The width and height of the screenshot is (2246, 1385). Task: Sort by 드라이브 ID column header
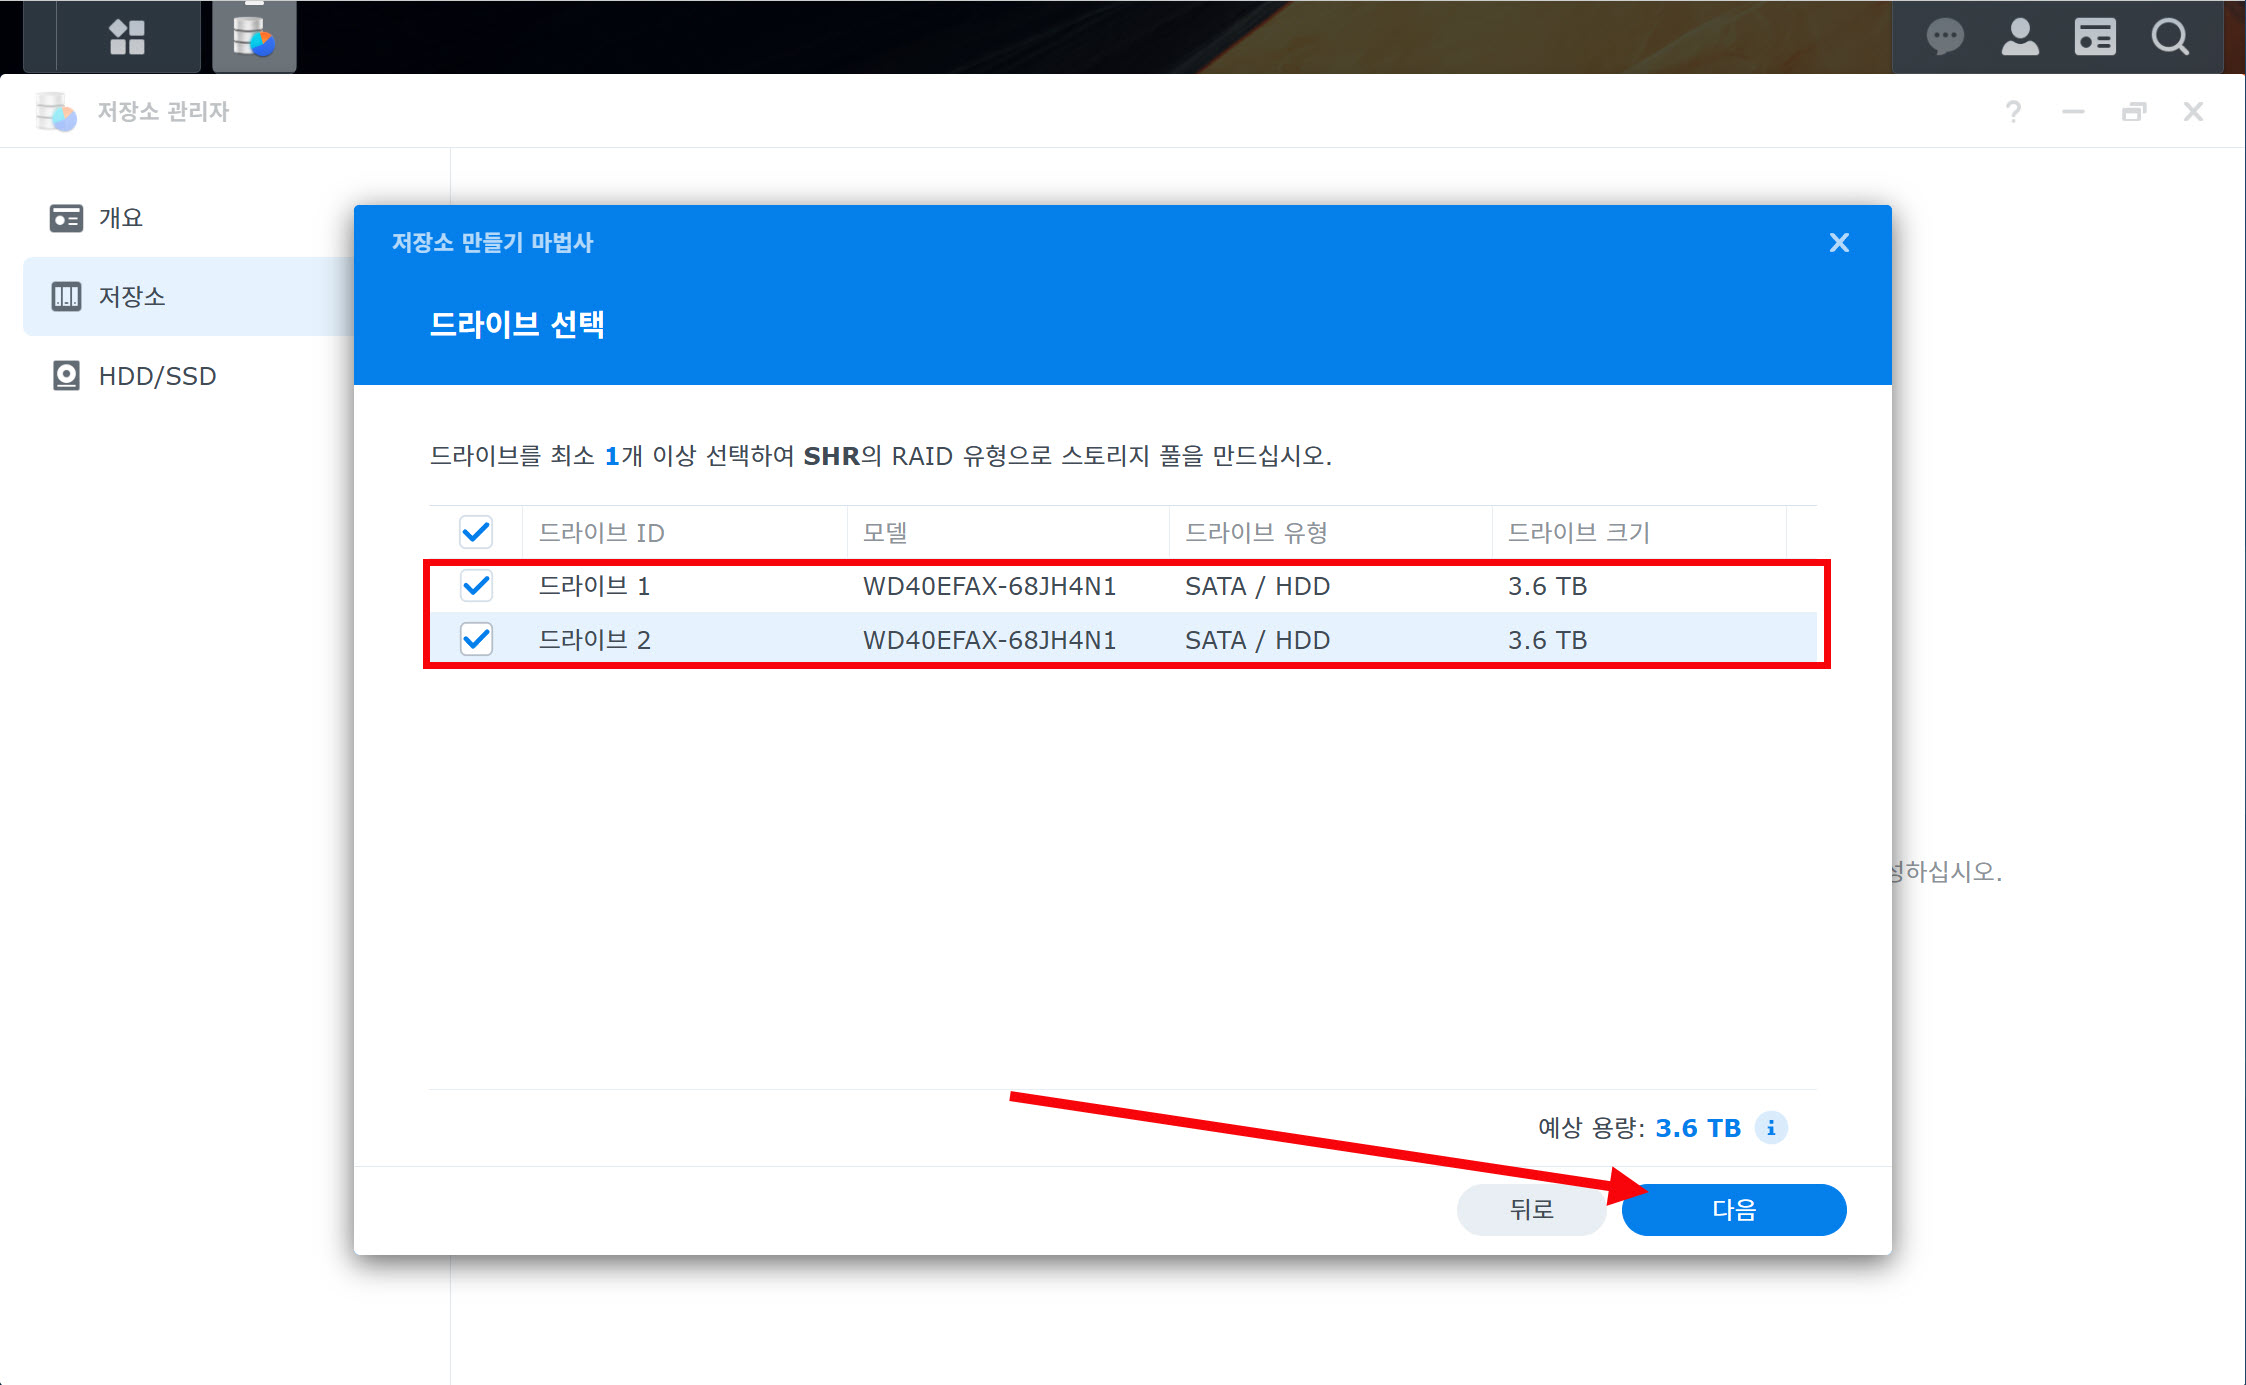click(601, 533)
